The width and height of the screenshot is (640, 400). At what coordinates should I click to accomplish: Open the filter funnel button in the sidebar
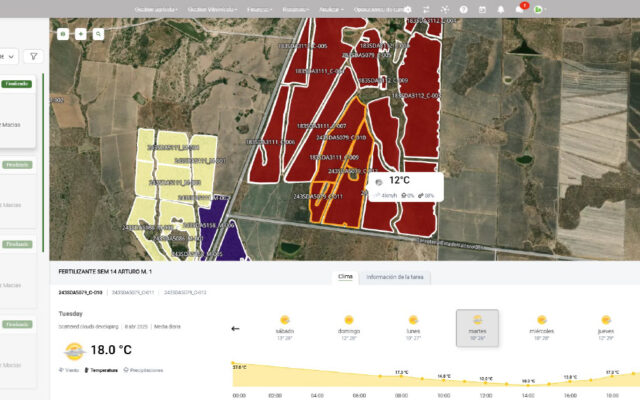(33, 56)
